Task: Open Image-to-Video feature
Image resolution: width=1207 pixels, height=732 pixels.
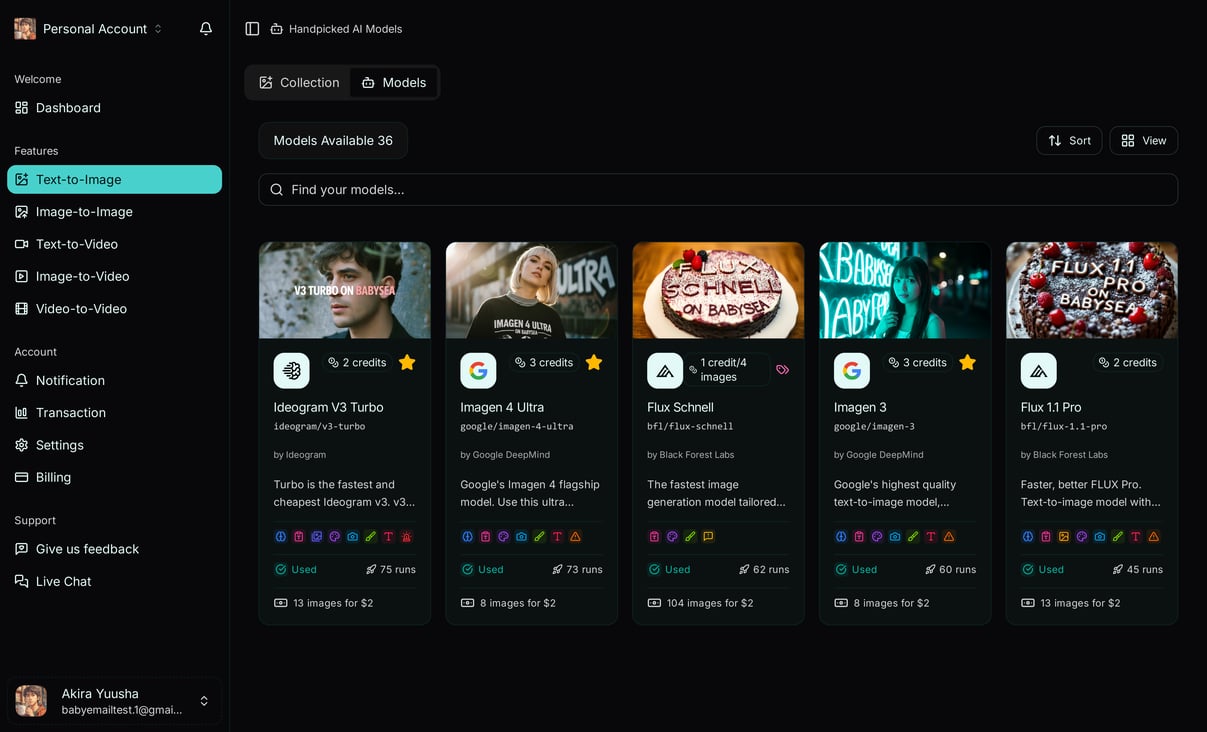Action: [x=114, y=276]
